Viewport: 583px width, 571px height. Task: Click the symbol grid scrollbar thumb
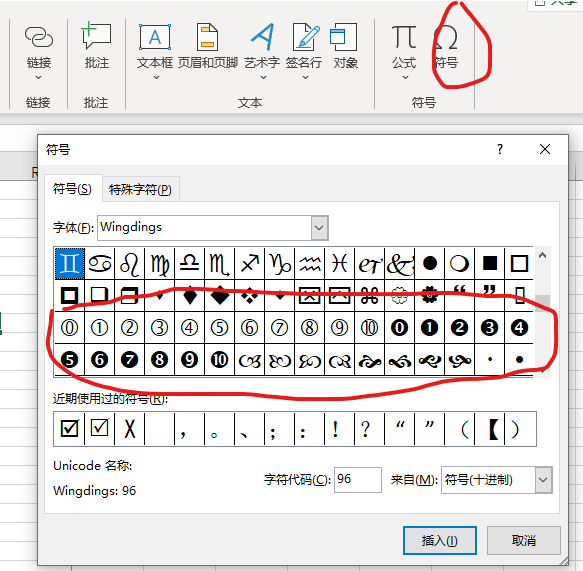(x=542, y=304)
